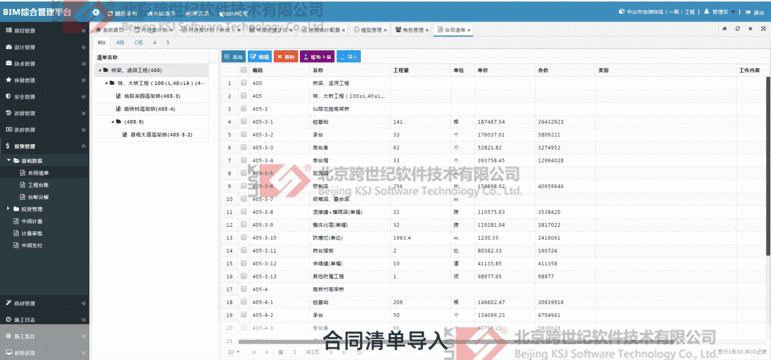The width and height of the screenshot is (771, 360).
Task: Expand the 机材管理 sidebar chevron
Action: click(x=84, y=303)
